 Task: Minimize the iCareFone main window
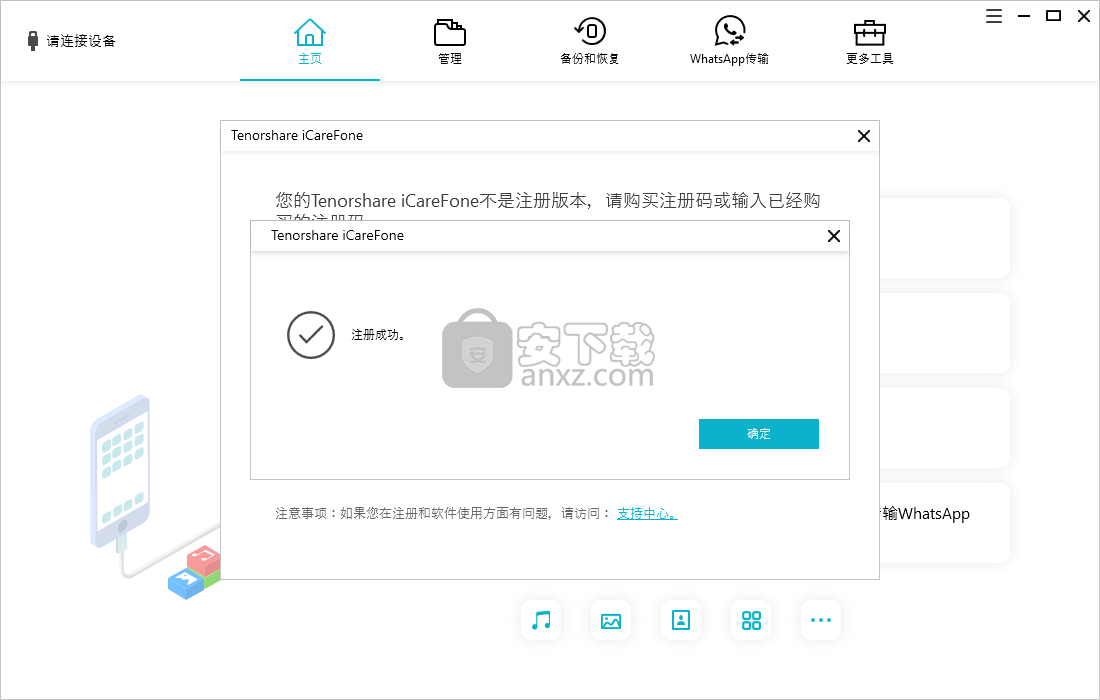click(1024, 16)
